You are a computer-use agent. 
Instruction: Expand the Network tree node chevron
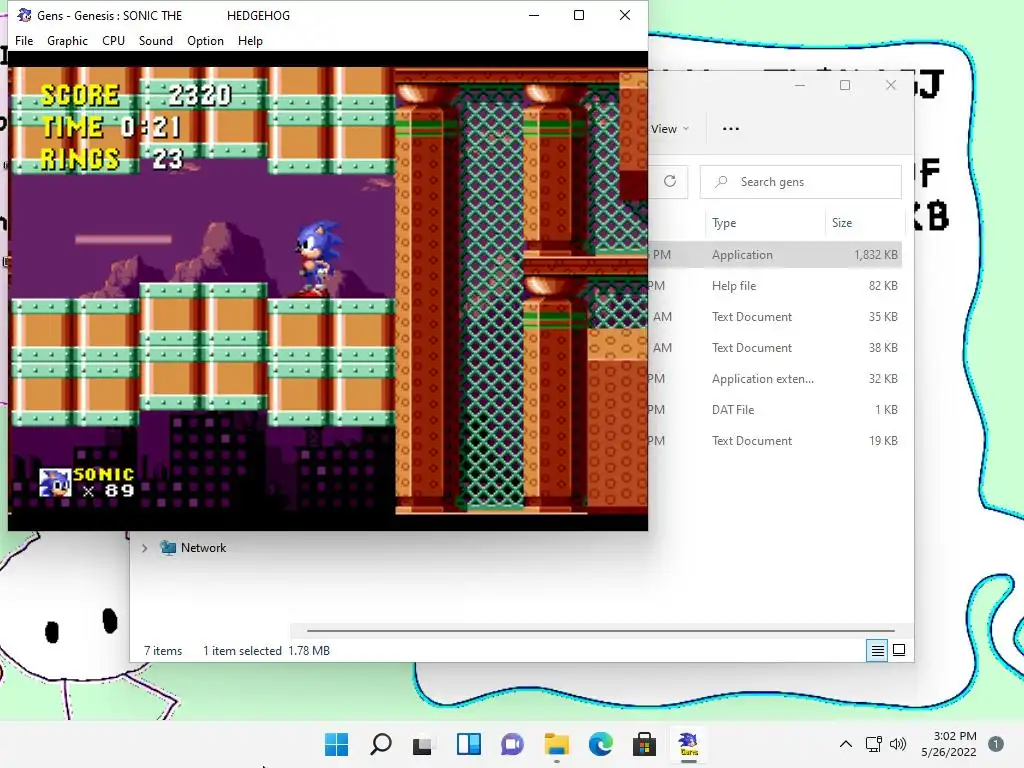coord(144,548)
